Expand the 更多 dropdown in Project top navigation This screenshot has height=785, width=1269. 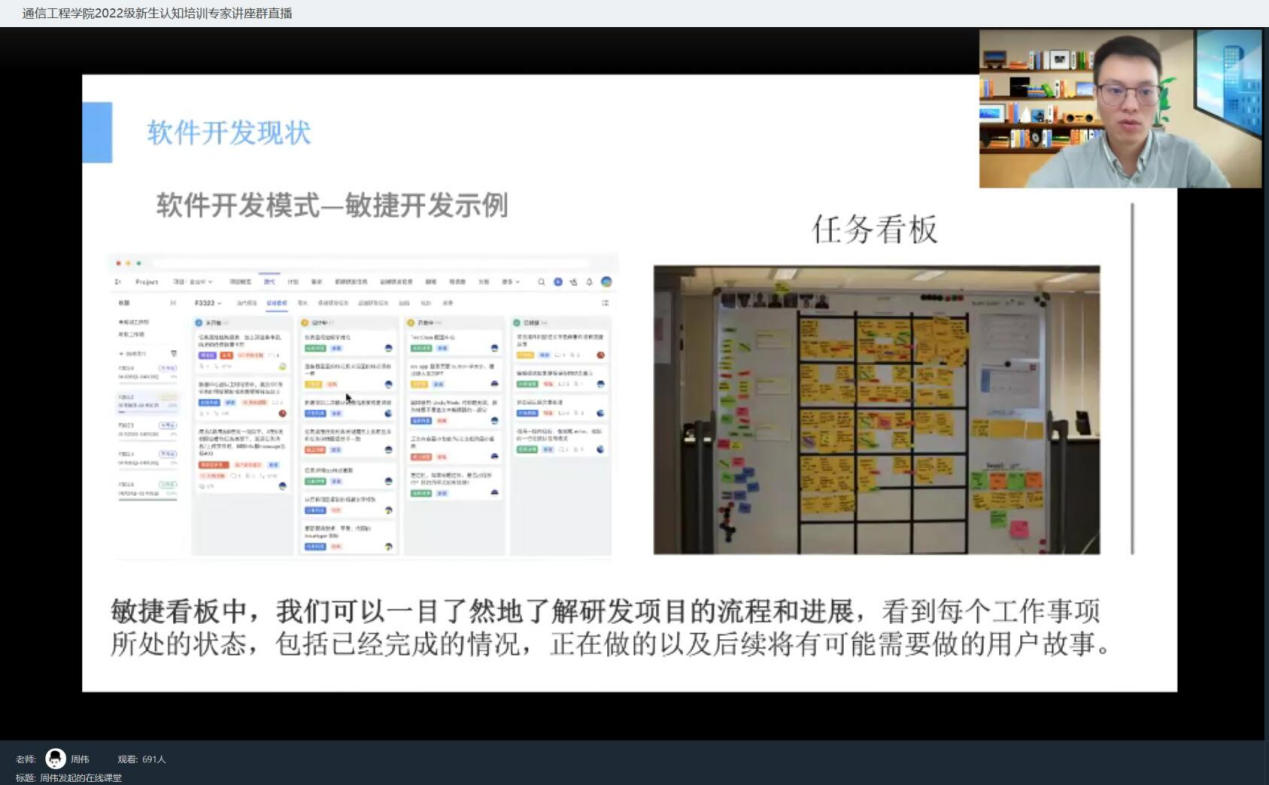(x=511, y=282)
